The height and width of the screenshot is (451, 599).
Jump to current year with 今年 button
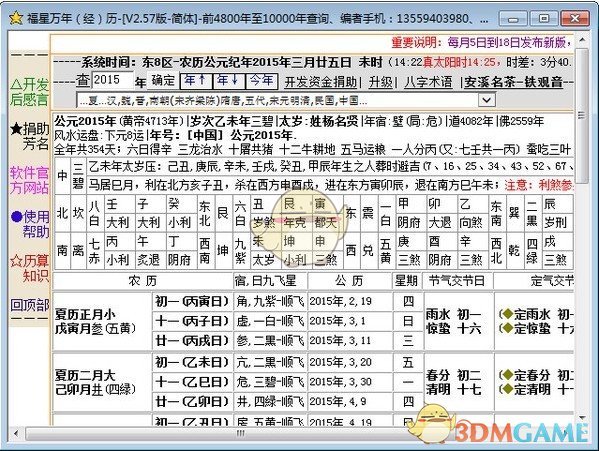(x=261, y=81)
